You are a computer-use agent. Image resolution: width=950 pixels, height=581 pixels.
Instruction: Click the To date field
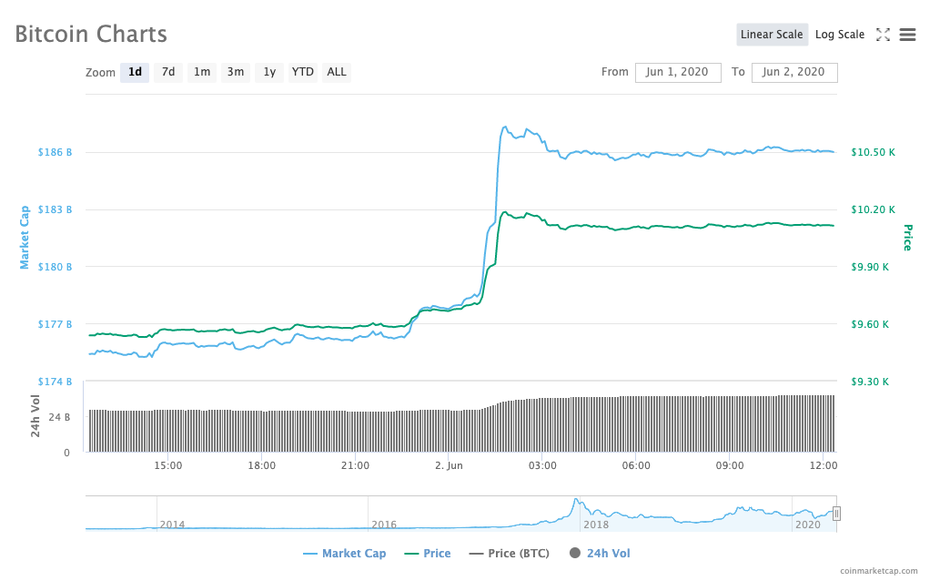[794, 72]
